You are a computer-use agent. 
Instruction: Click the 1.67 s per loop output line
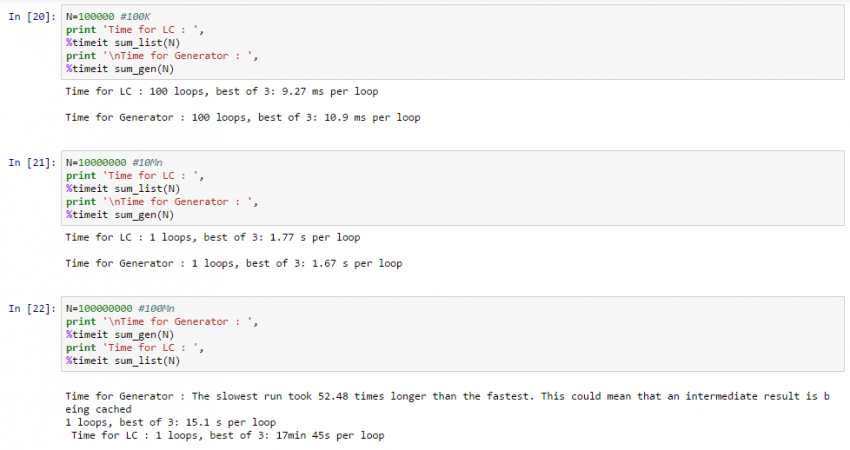coord(233,264)
